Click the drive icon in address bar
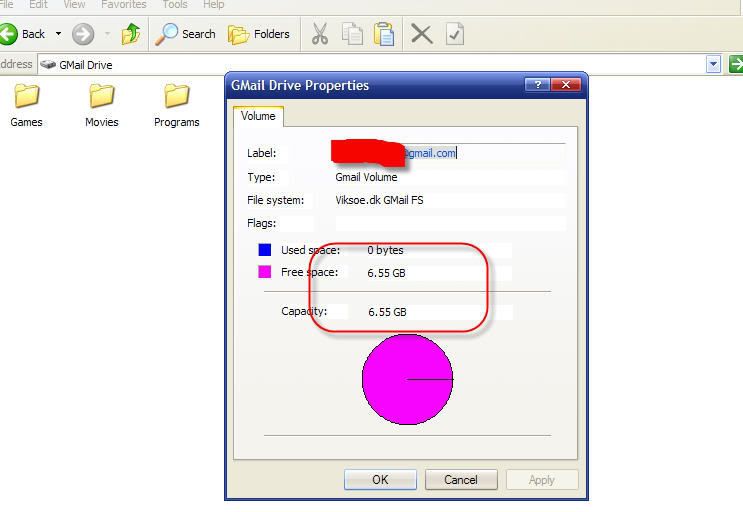The height and width of the screenshot is (512, 743). [48, 64]
